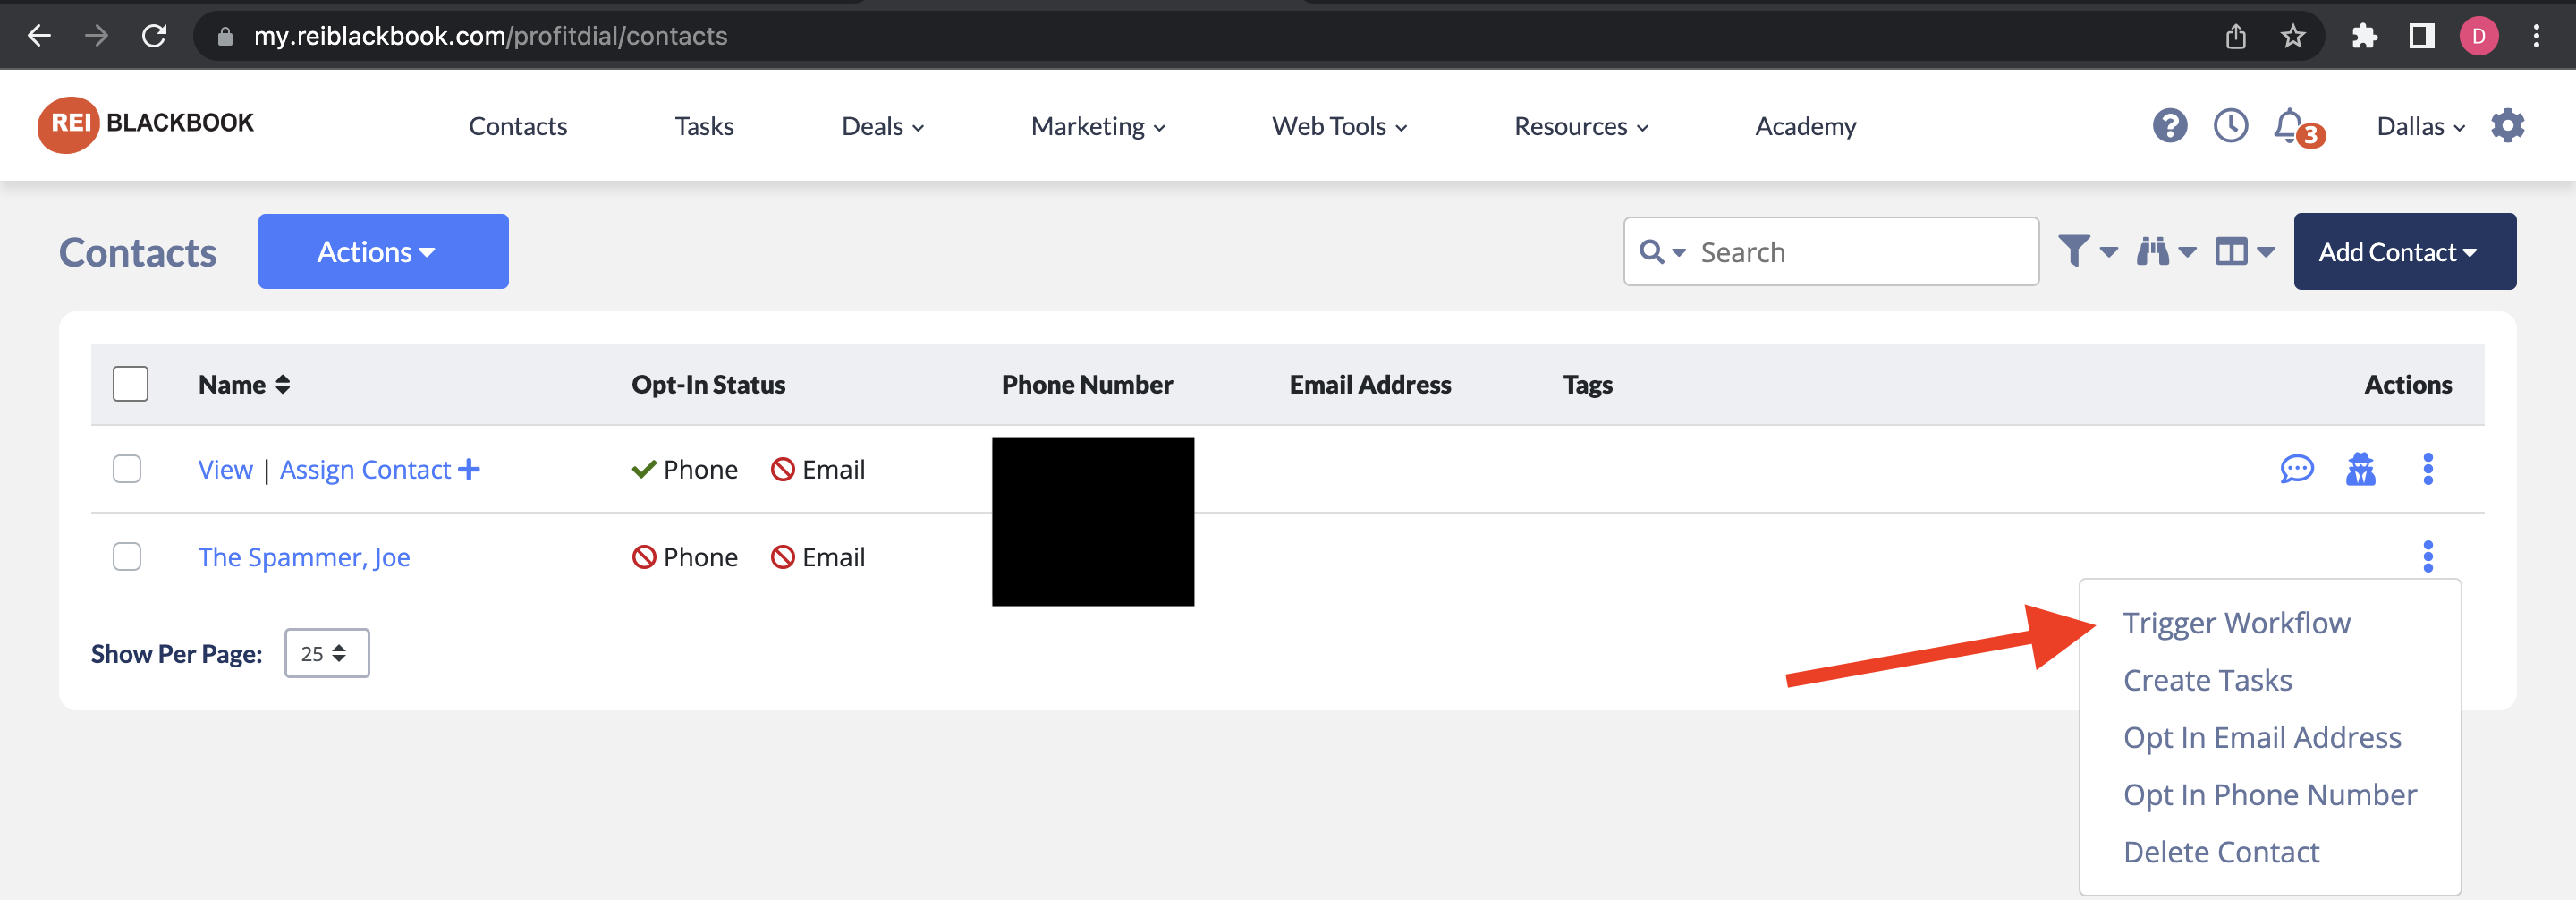Open the Chrome profile avatar D
The width and height of the screenshot is (2576, 900).
pos(2478,37)
